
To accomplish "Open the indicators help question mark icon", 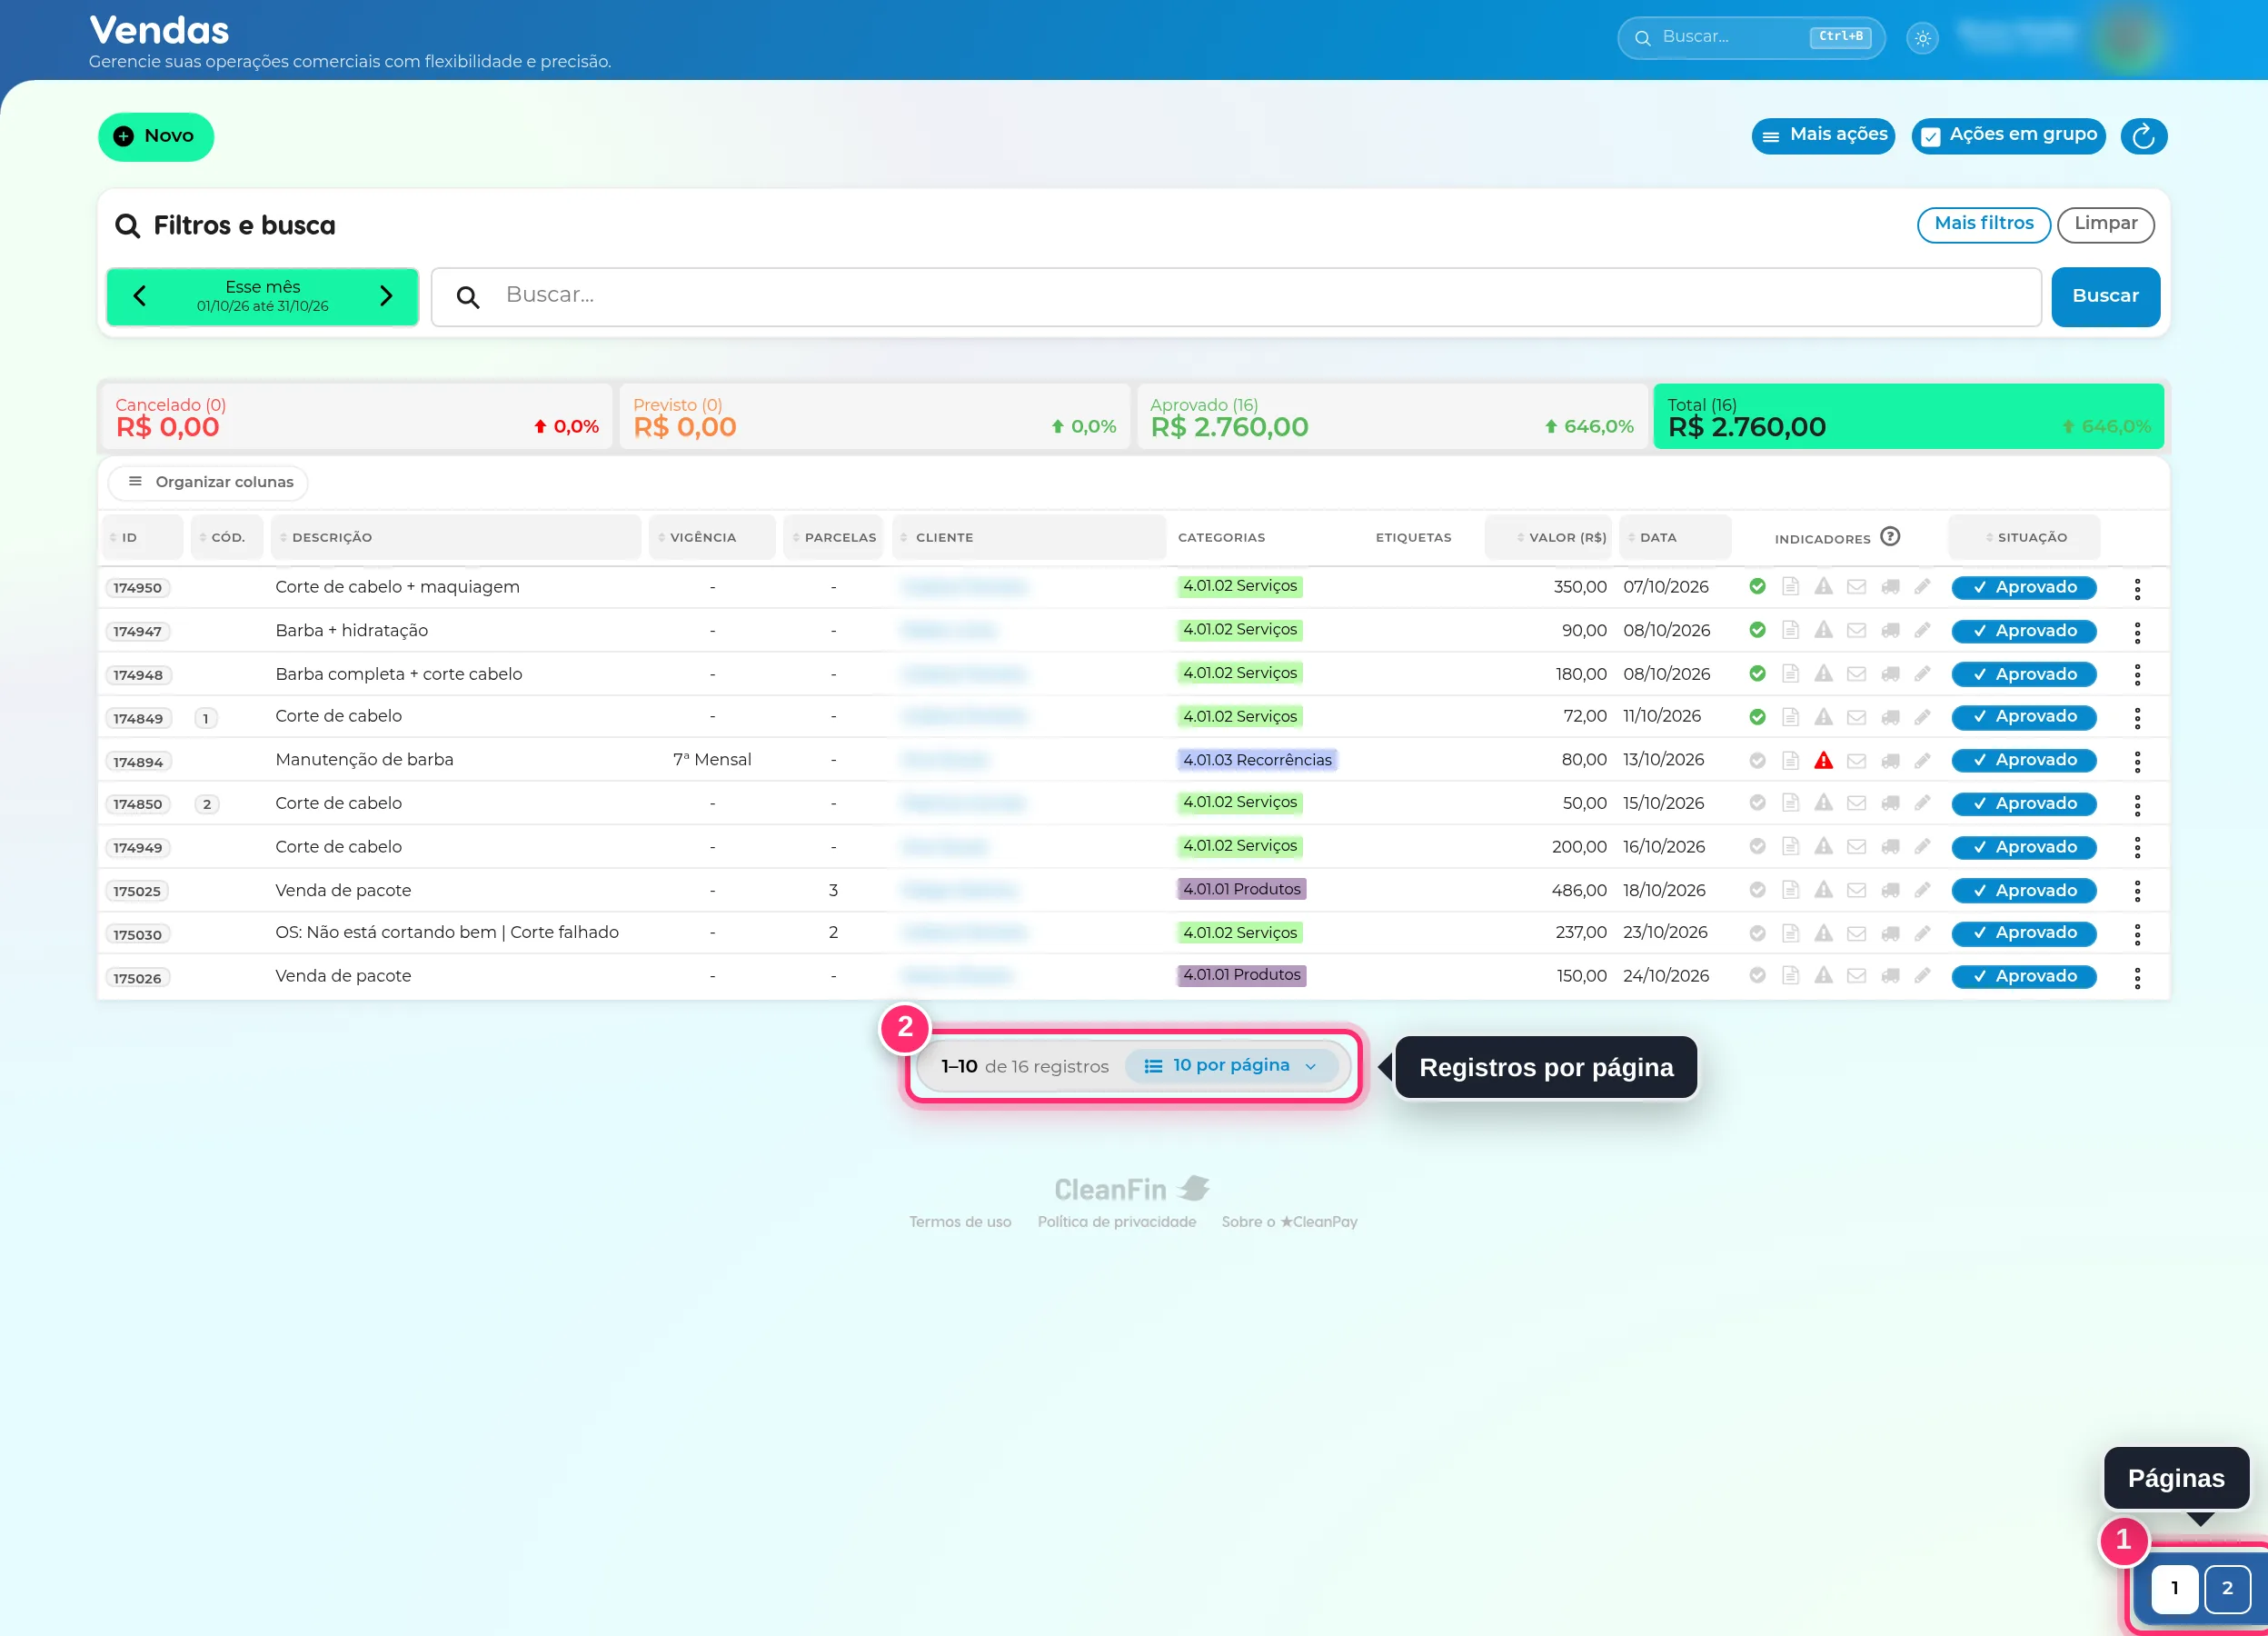I will [1889, 537].
